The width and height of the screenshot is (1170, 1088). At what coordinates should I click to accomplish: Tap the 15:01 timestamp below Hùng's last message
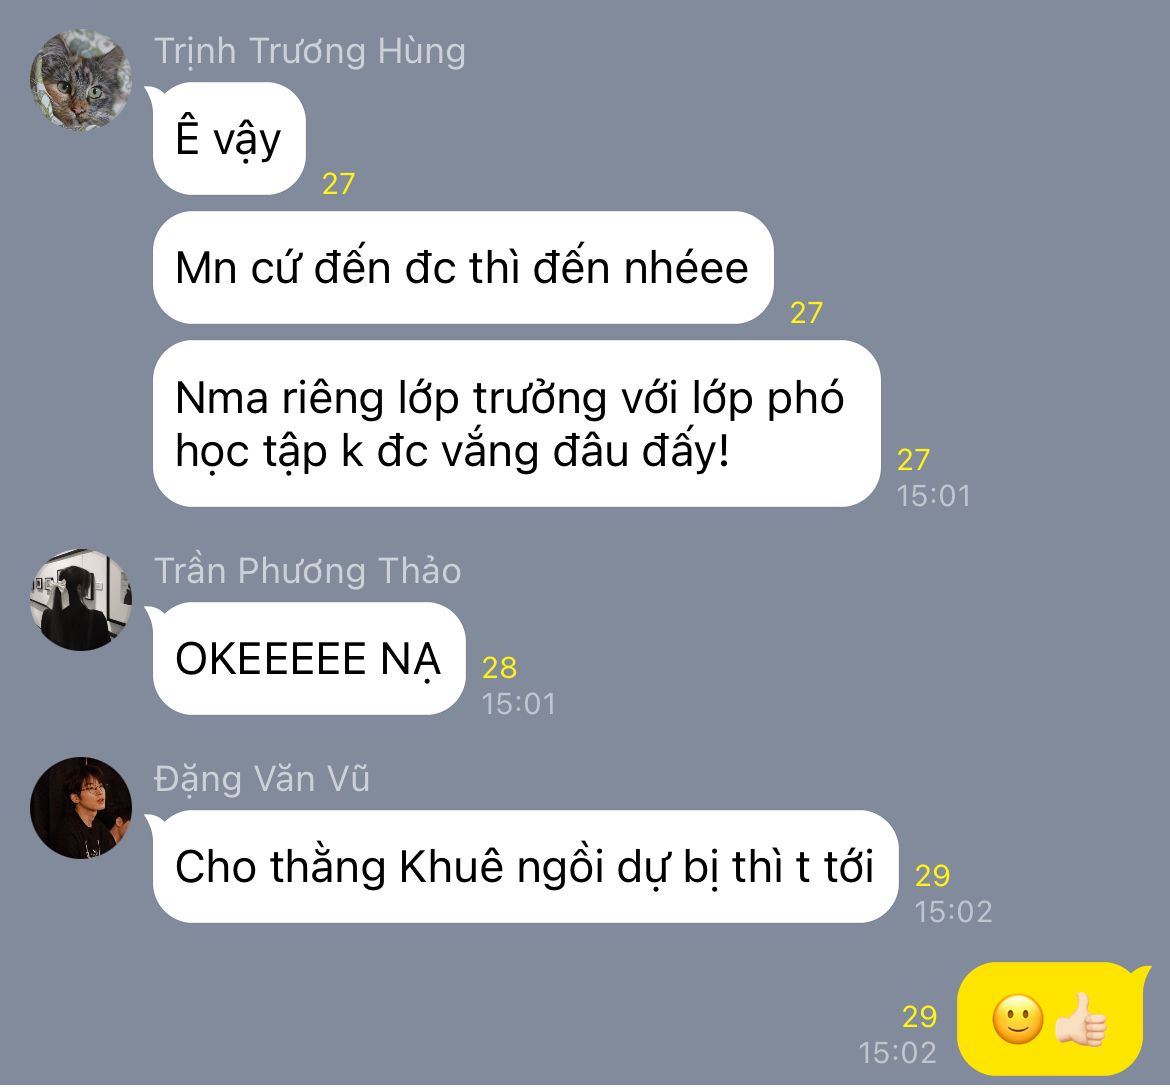tap(933, 496)
